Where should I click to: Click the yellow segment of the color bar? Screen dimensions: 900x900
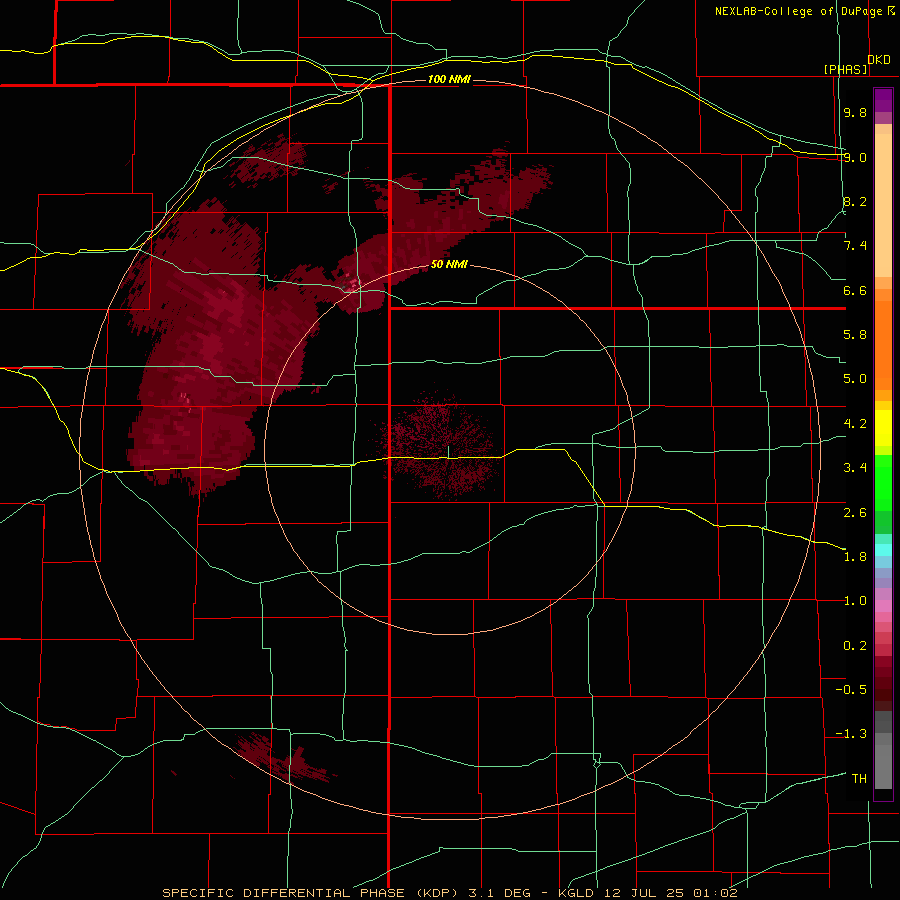883,428
